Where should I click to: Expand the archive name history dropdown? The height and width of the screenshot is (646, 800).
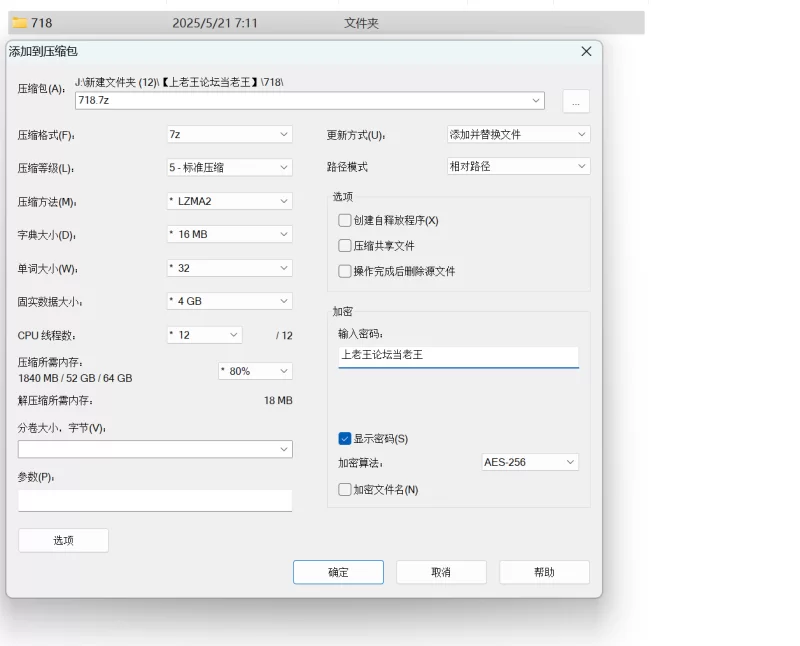536,101
